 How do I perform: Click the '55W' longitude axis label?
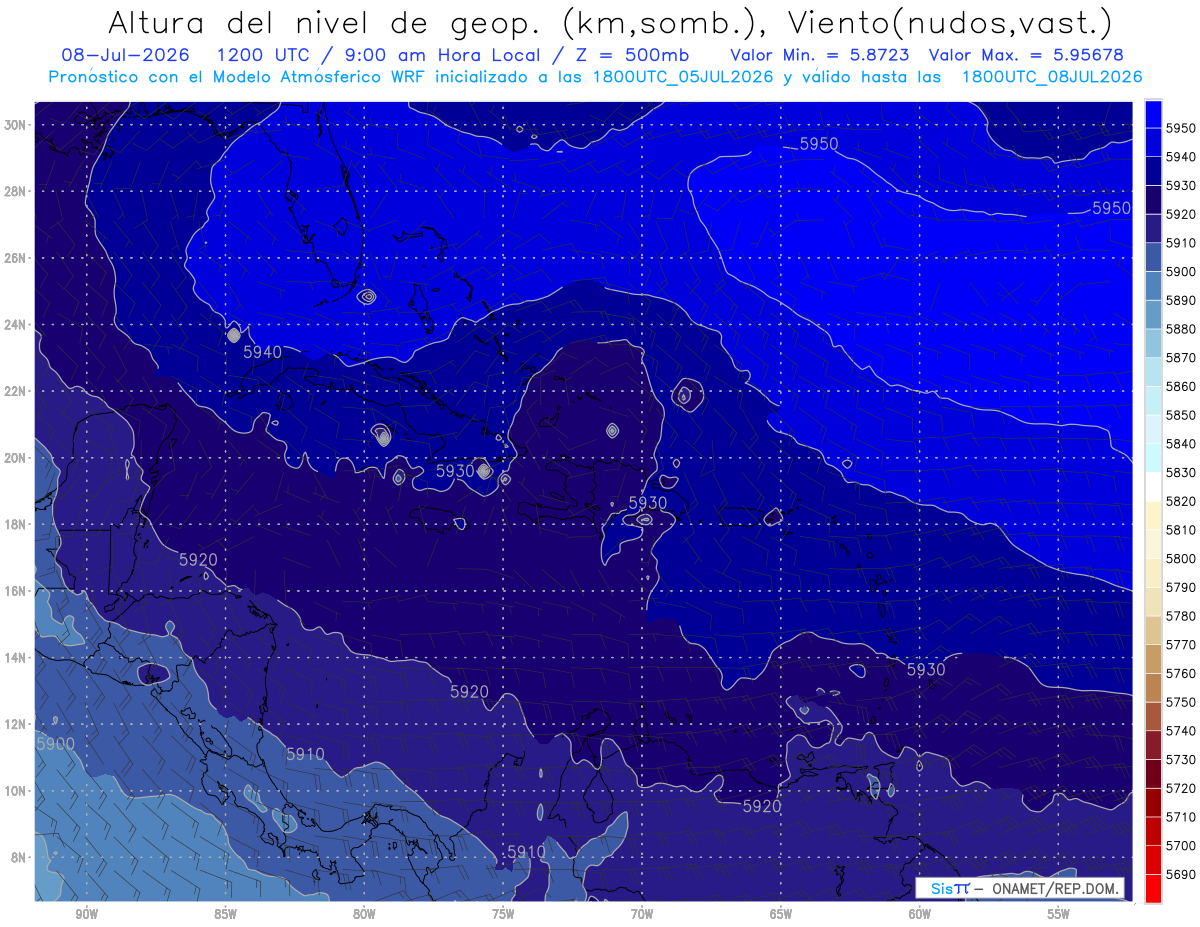point(1059,915)
